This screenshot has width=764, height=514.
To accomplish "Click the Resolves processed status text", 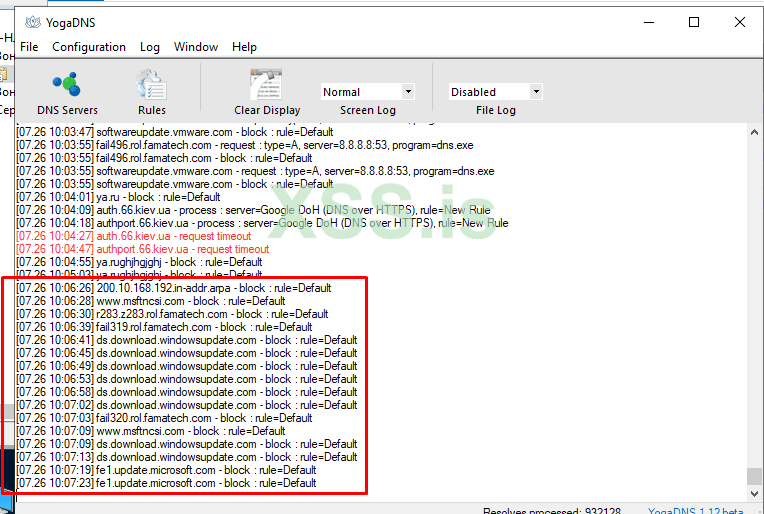I will coord(552,511).
